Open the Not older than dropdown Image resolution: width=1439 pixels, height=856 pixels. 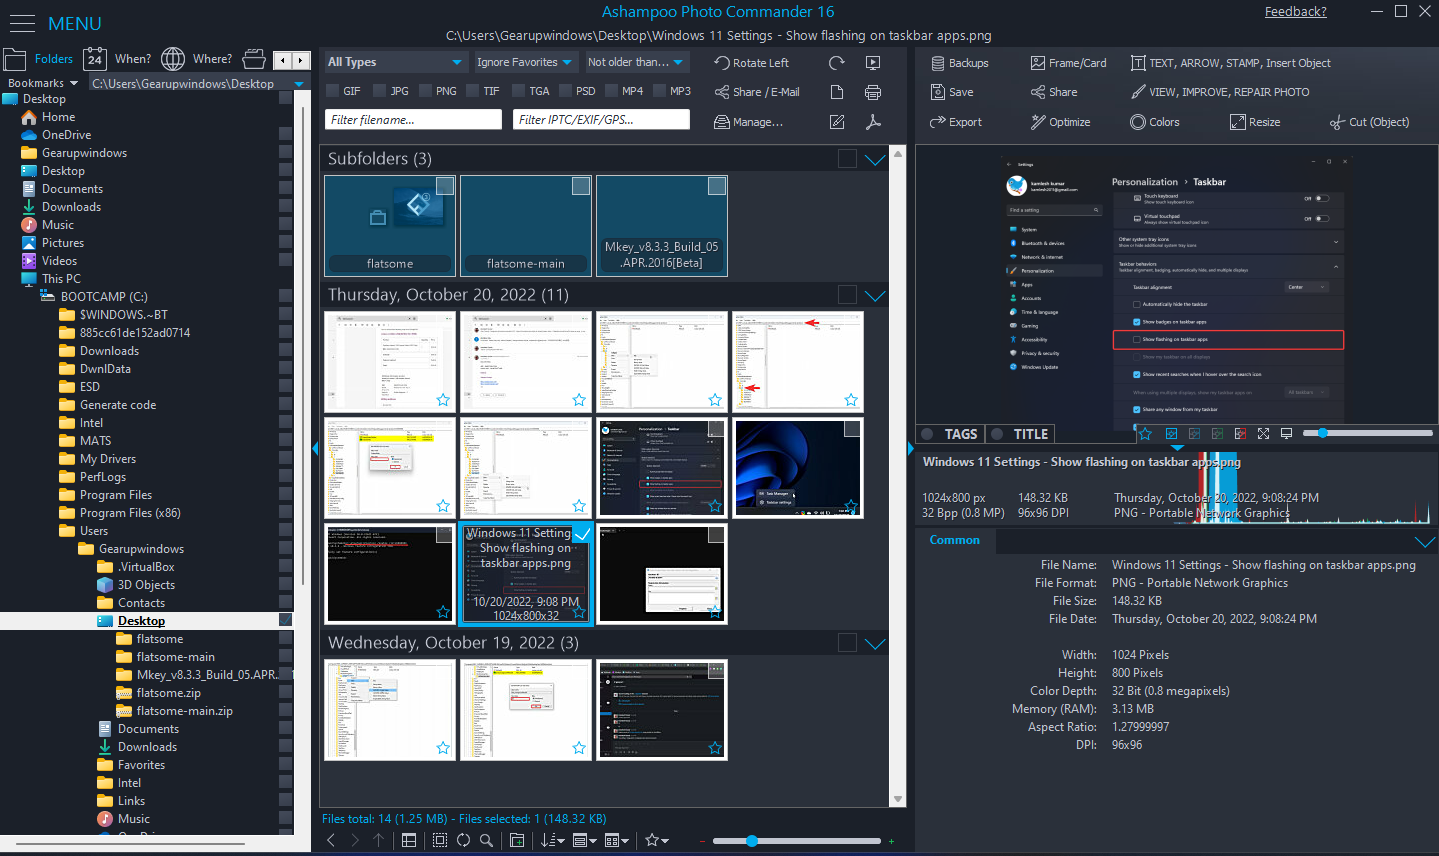tap(636, 62)
